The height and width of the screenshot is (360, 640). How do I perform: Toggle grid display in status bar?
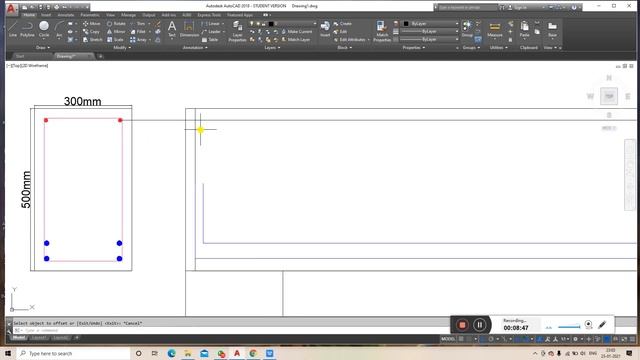pyautogui.click(x=461, y=339)
